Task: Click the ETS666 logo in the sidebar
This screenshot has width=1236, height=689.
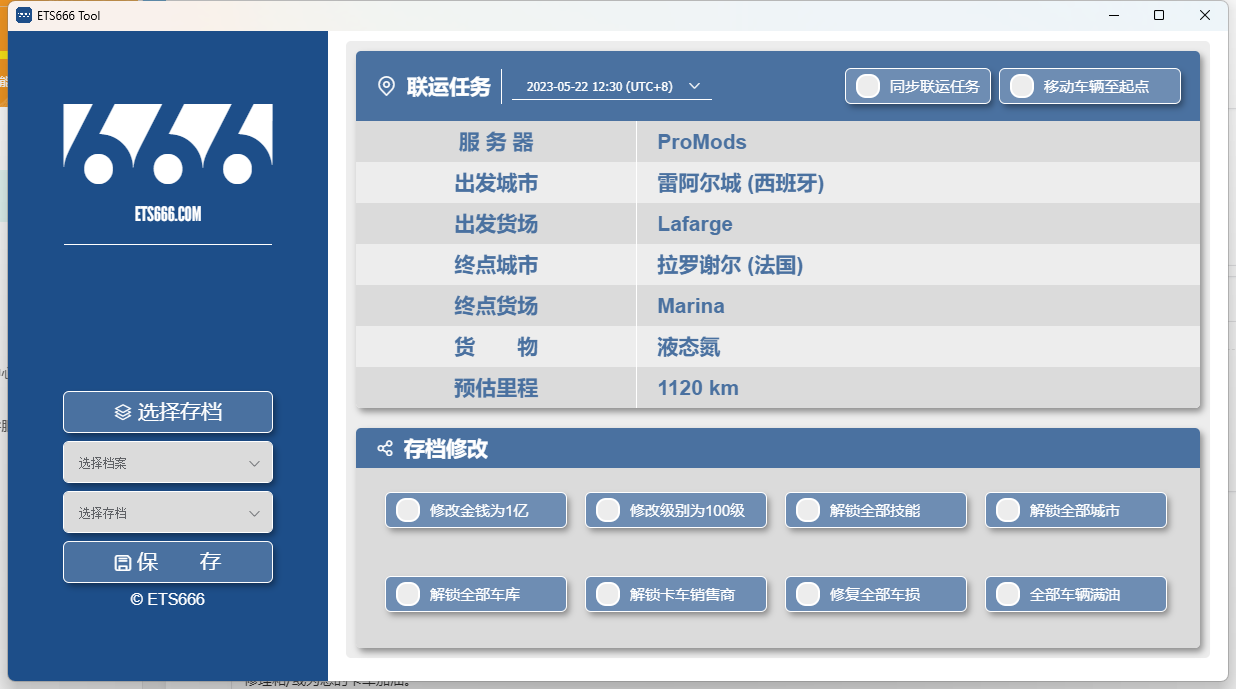Action: (168, 144)
